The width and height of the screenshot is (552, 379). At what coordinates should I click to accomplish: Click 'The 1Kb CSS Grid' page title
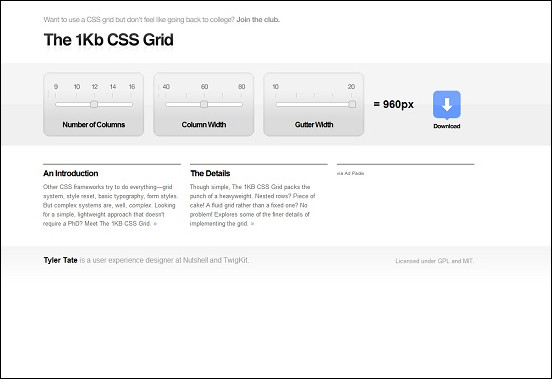pyautogui.click(x=108, y=40)
